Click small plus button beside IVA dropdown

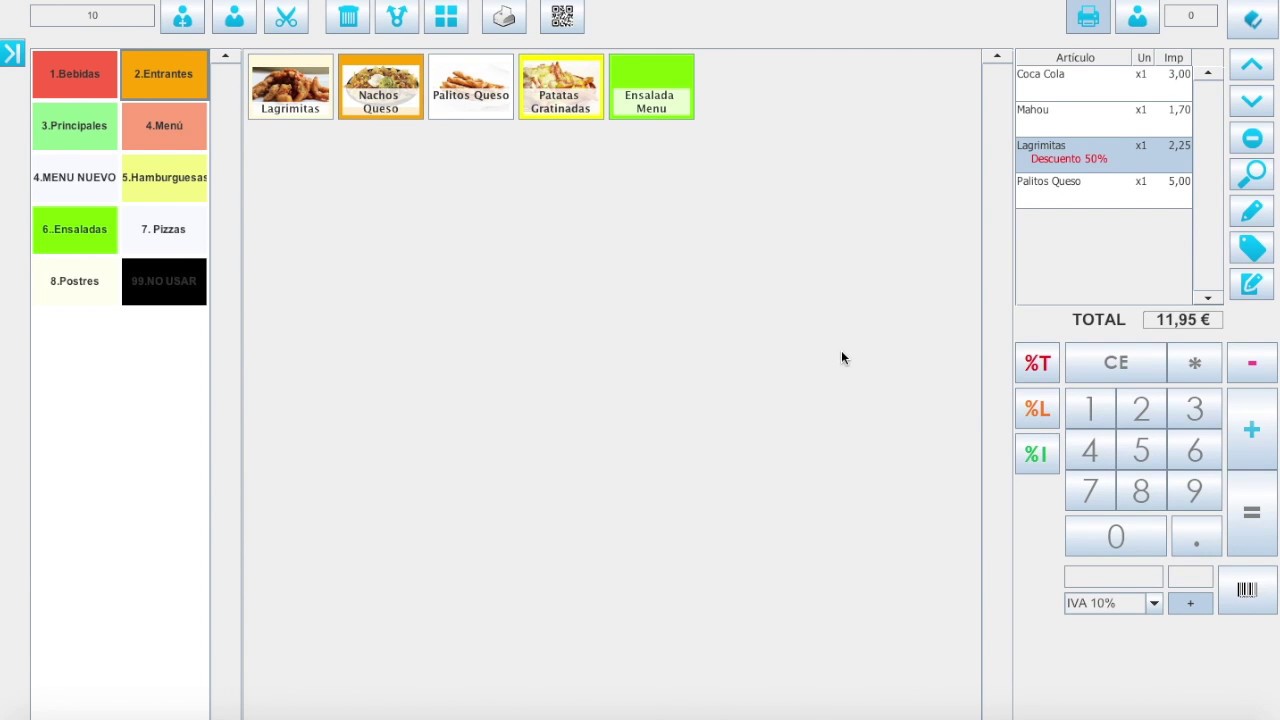coord(1190,603)
